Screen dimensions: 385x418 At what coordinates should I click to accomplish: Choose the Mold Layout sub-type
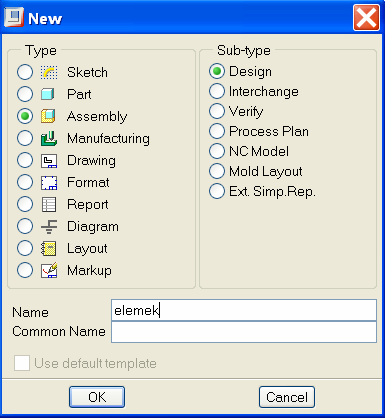tap(217, 171)
